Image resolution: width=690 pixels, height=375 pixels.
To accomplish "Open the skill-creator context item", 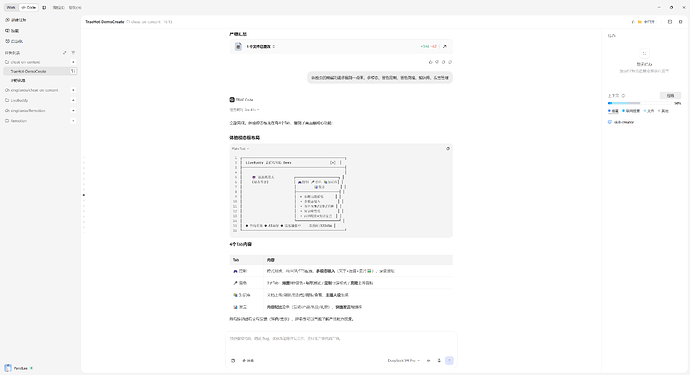I will [621, 122].
